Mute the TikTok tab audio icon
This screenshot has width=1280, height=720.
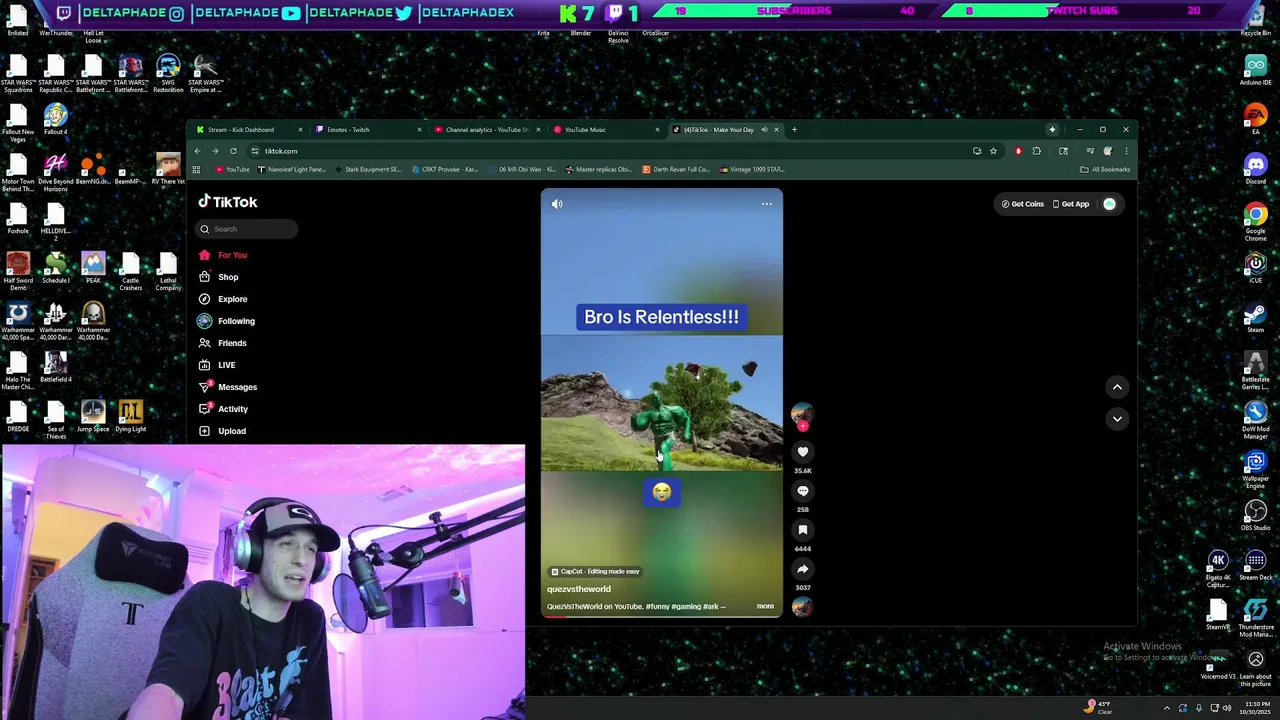point(764,130)
